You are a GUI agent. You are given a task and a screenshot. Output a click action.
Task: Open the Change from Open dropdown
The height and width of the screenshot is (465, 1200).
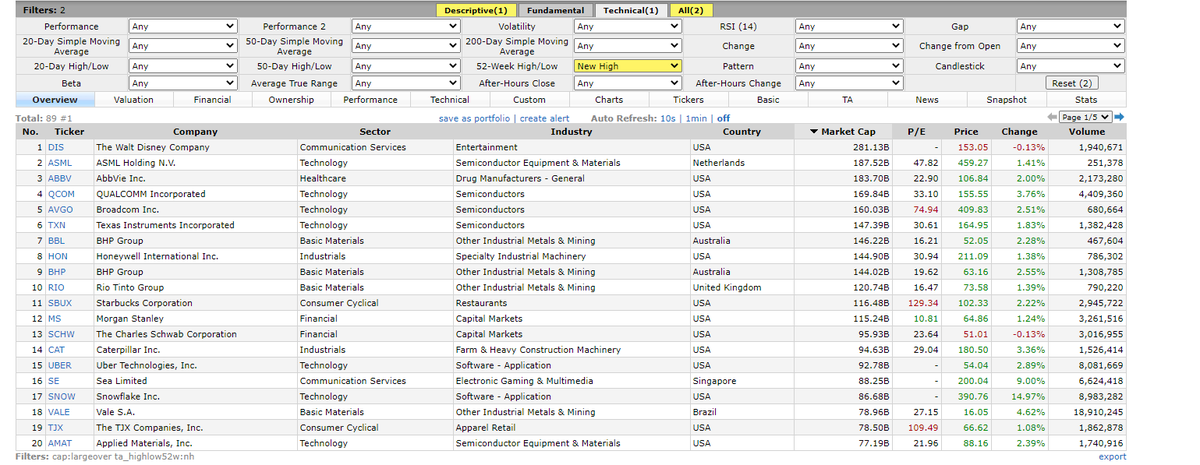click(1070, 46)
